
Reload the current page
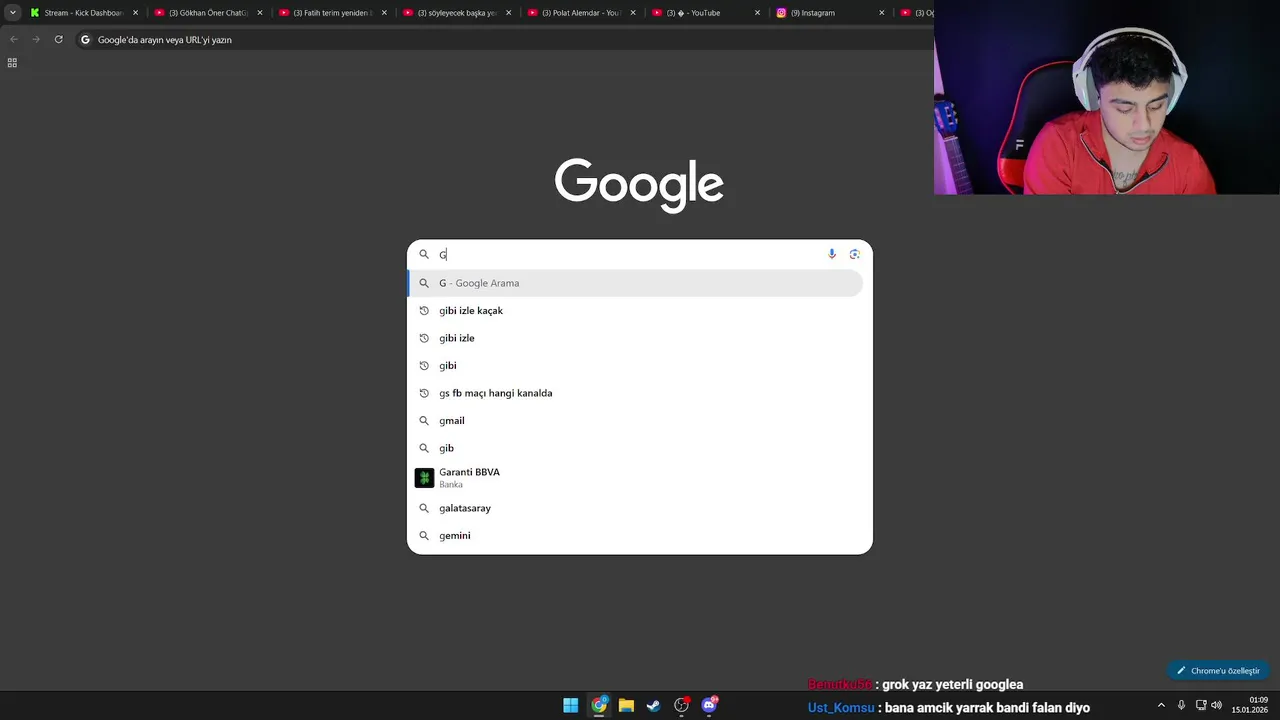[58, 39]
